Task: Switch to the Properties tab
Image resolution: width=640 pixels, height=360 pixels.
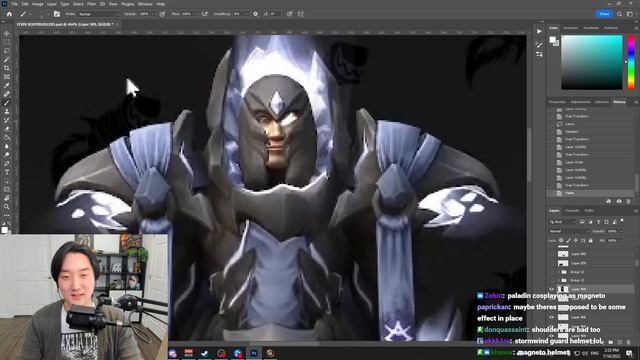Action: click(558, 102)
